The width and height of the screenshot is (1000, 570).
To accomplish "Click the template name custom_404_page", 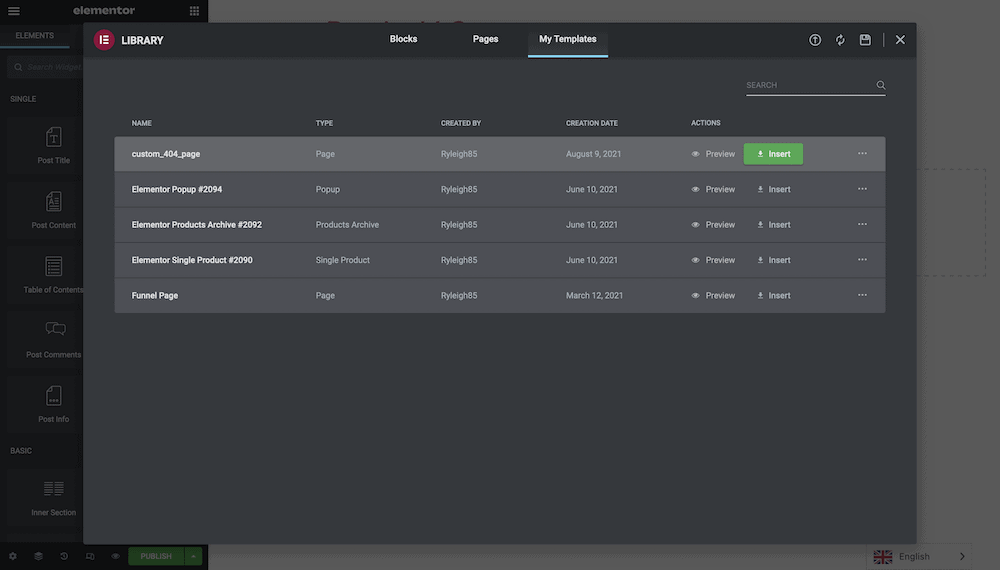I will (x=166, y=154).
